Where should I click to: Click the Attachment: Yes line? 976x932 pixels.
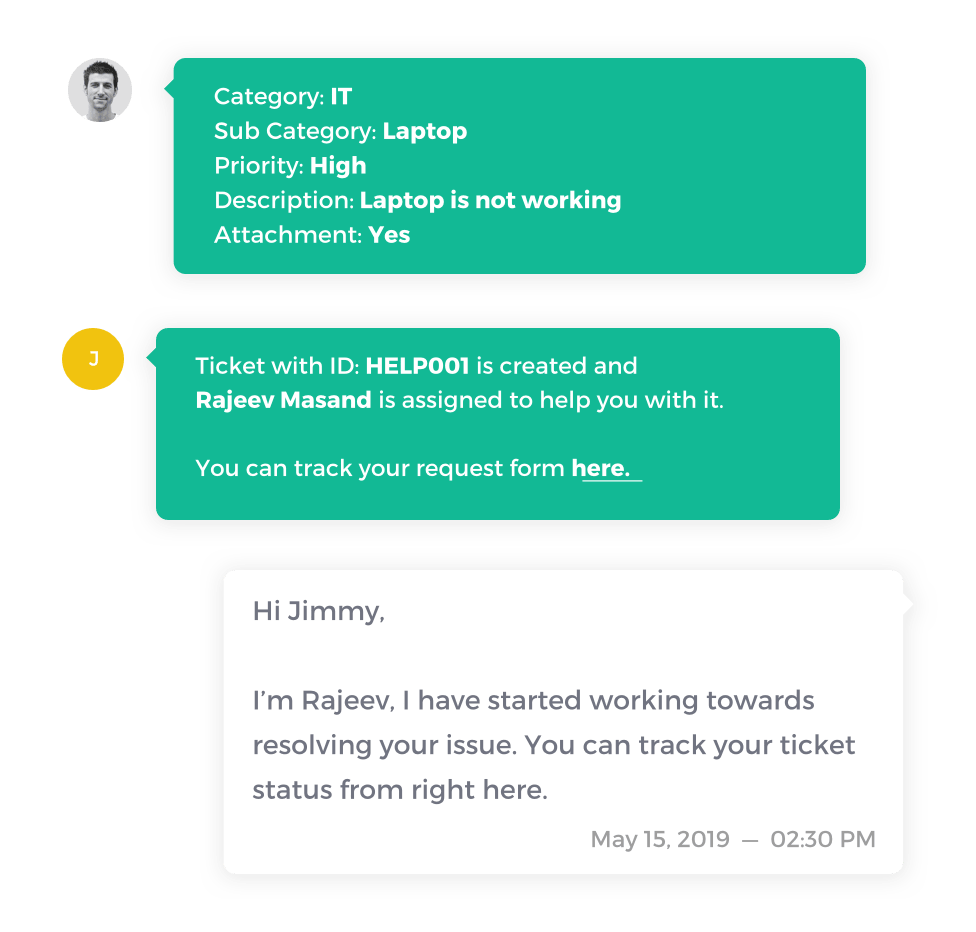pyautogui.click(x=312, y=235)
